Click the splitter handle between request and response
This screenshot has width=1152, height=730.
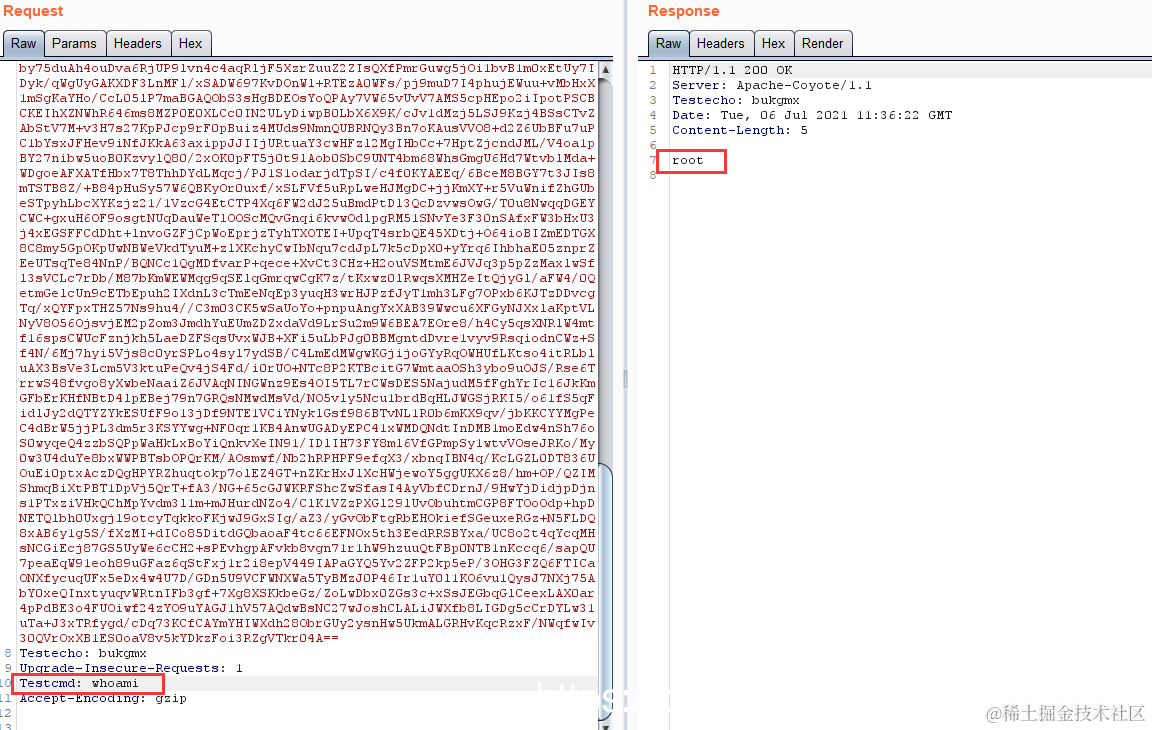tap(625, 379)
